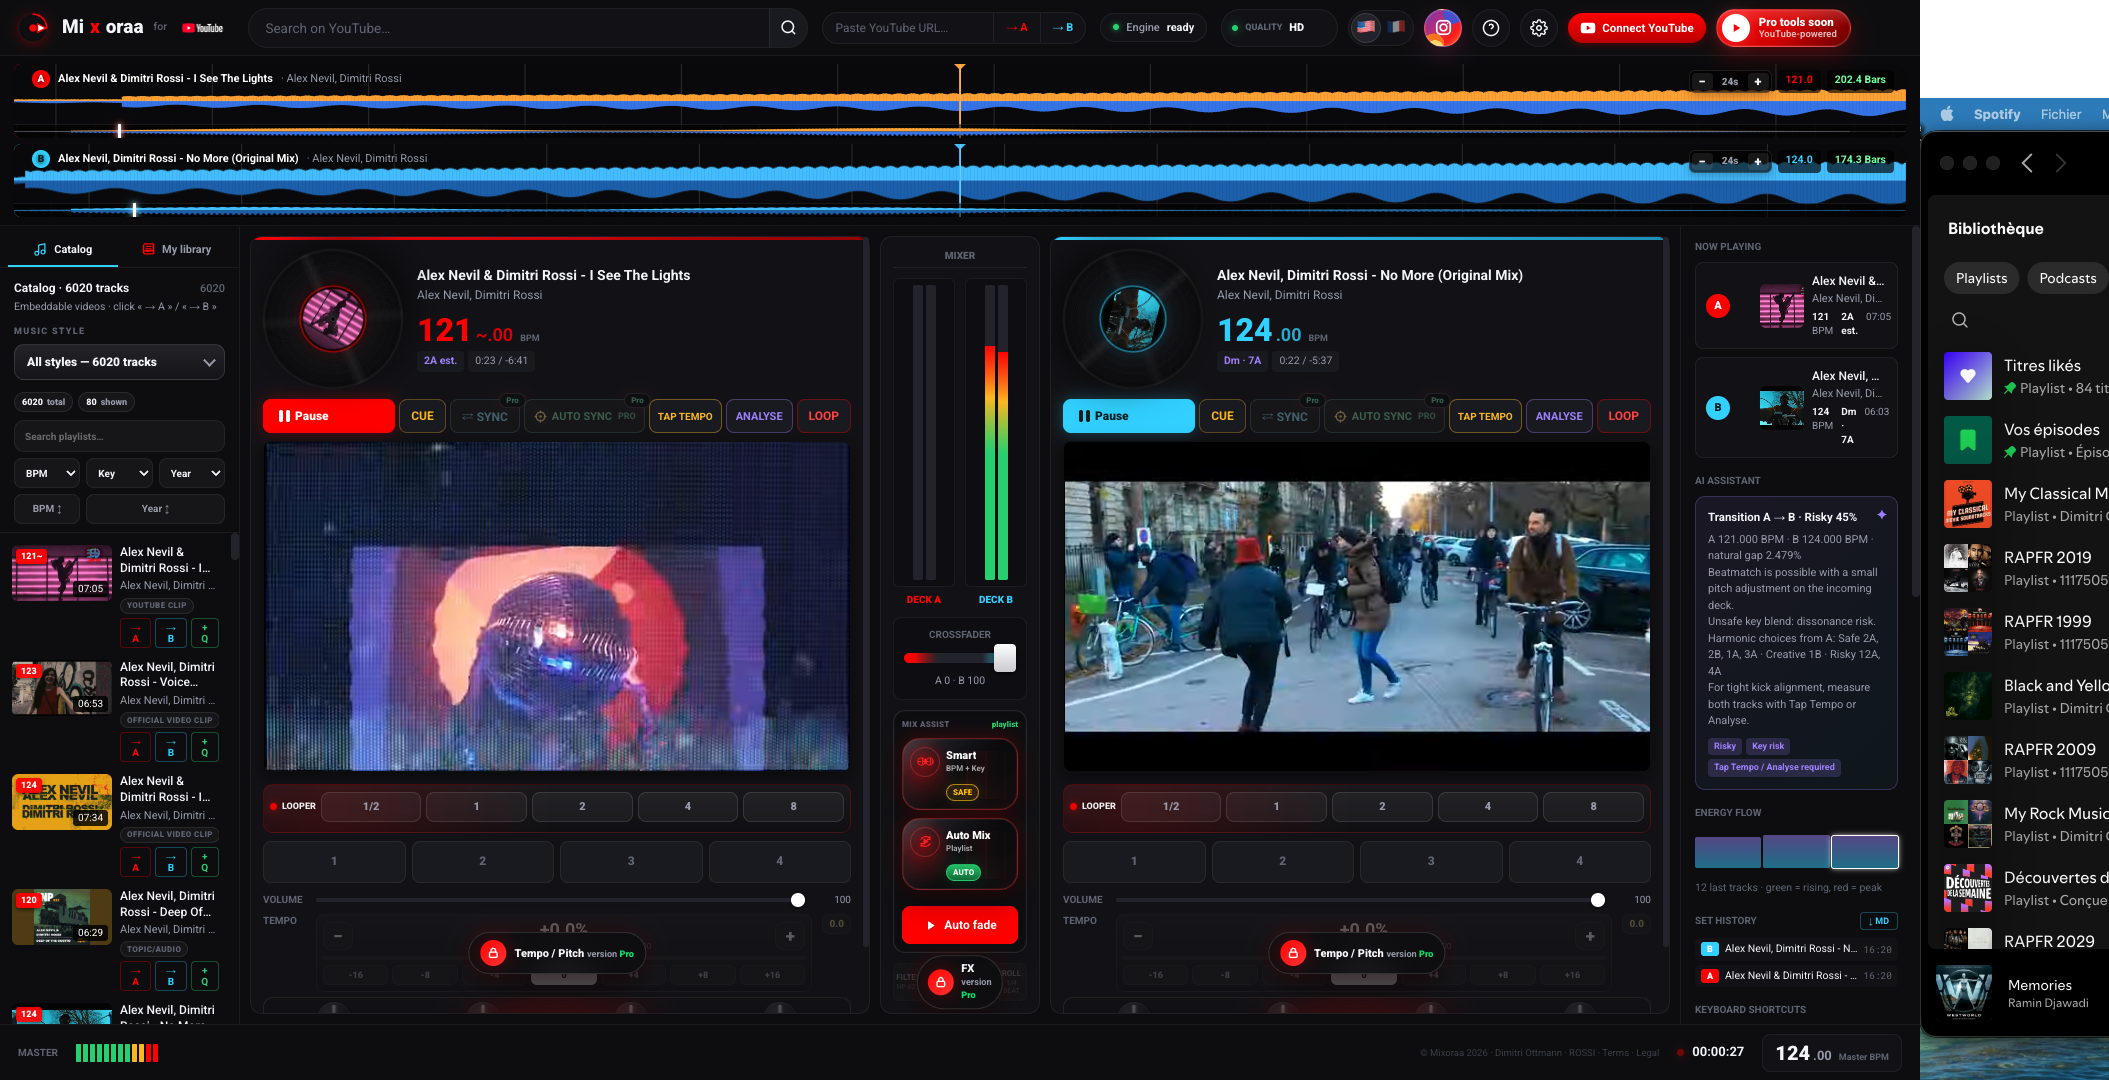Open settings gear icon
2109x1080 pixels.
pyautogui.click(x=1539, y=28)
